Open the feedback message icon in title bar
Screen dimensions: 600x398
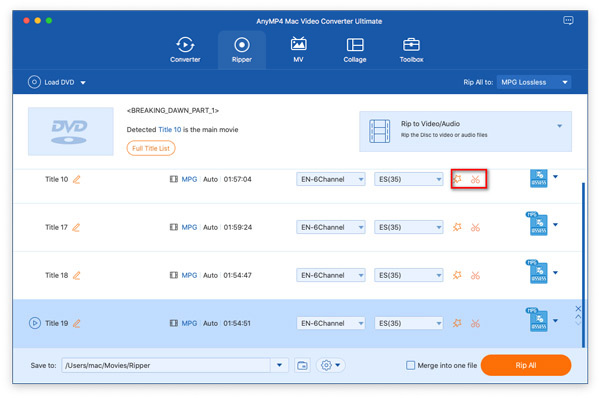click(x=568, y=20)
